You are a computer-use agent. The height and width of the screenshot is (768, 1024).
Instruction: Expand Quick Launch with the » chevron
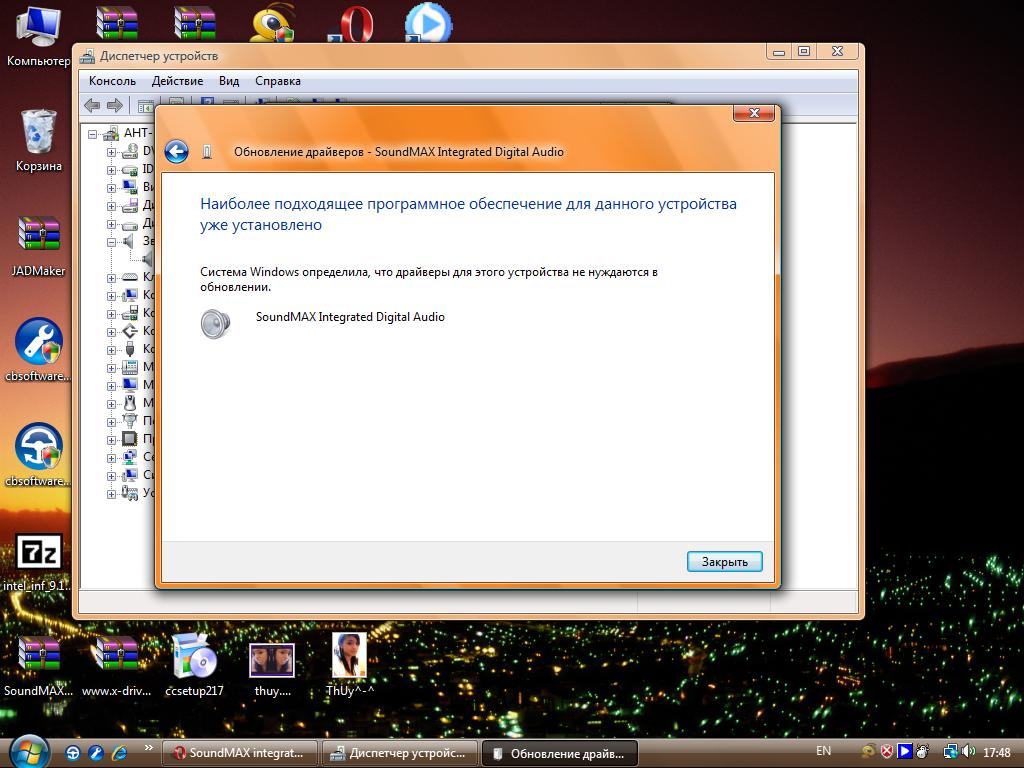[148, 748]
